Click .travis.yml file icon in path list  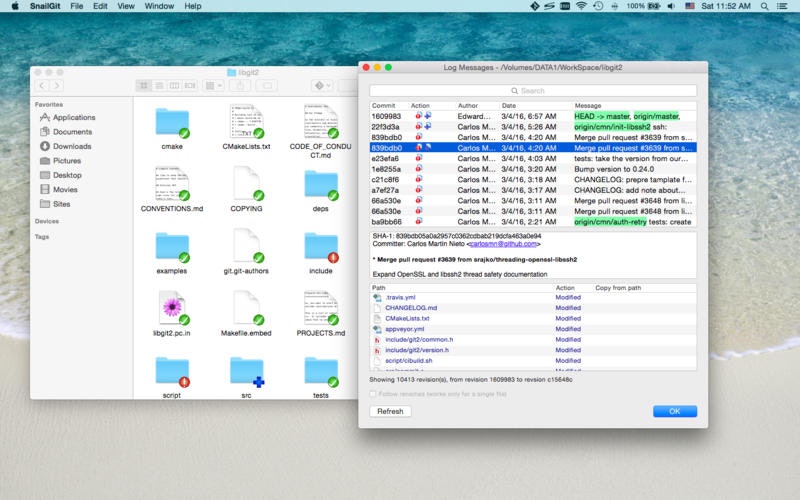377,297
